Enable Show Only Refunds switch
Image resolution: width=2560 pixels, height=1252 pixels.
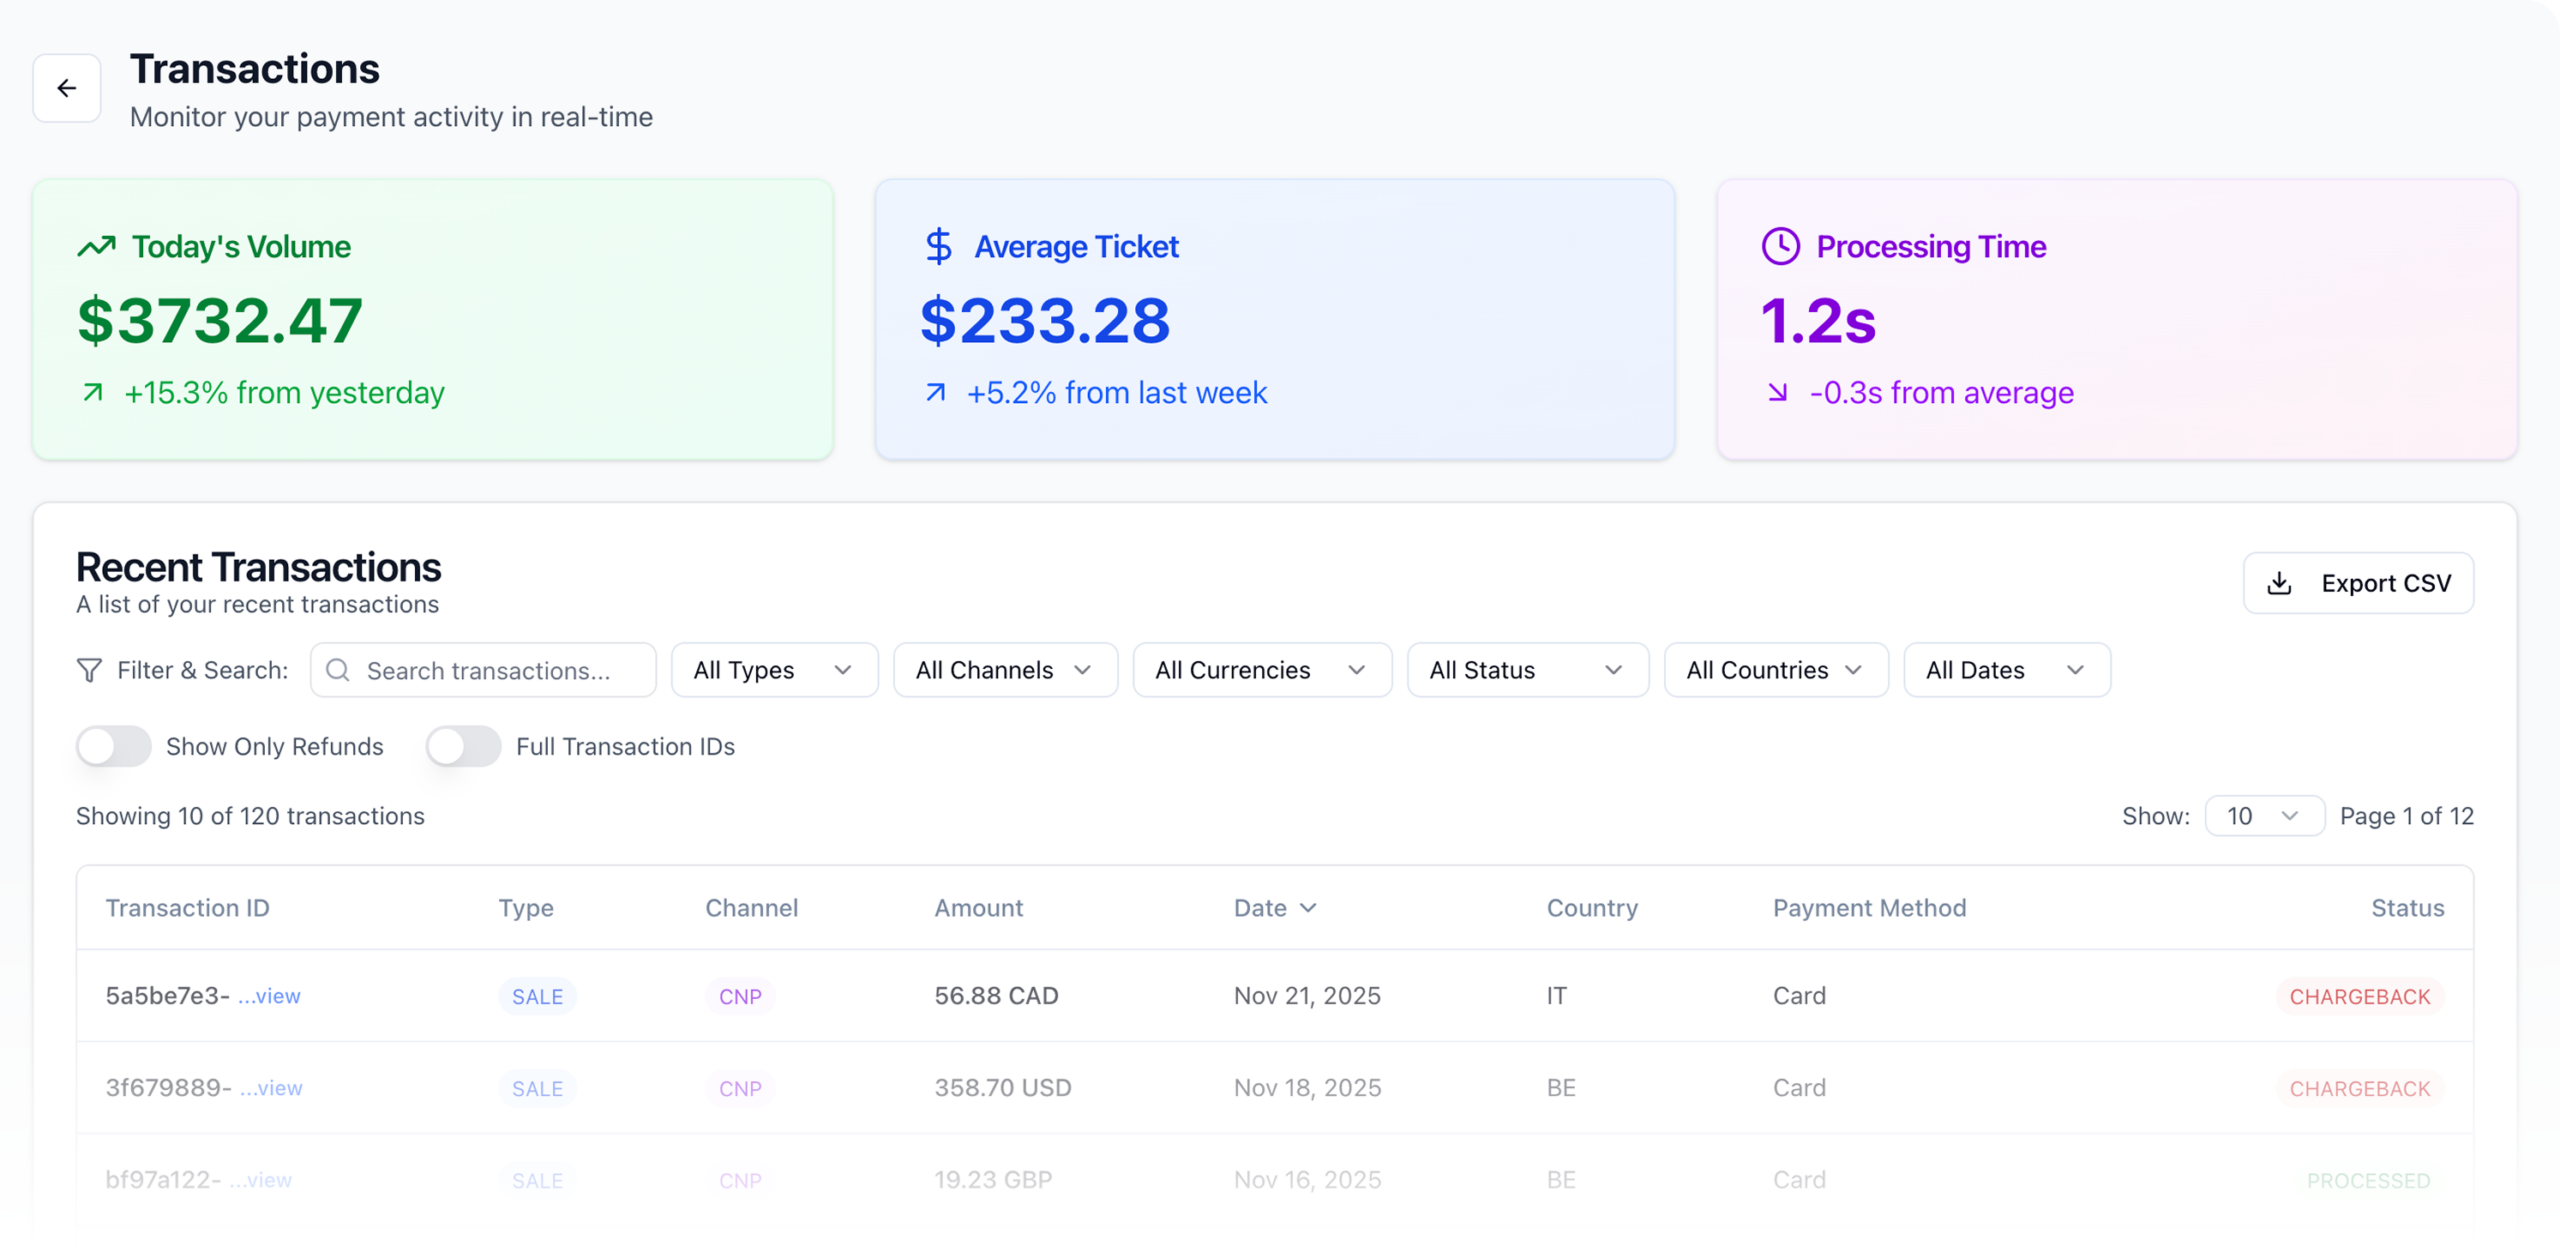(114, 746)
